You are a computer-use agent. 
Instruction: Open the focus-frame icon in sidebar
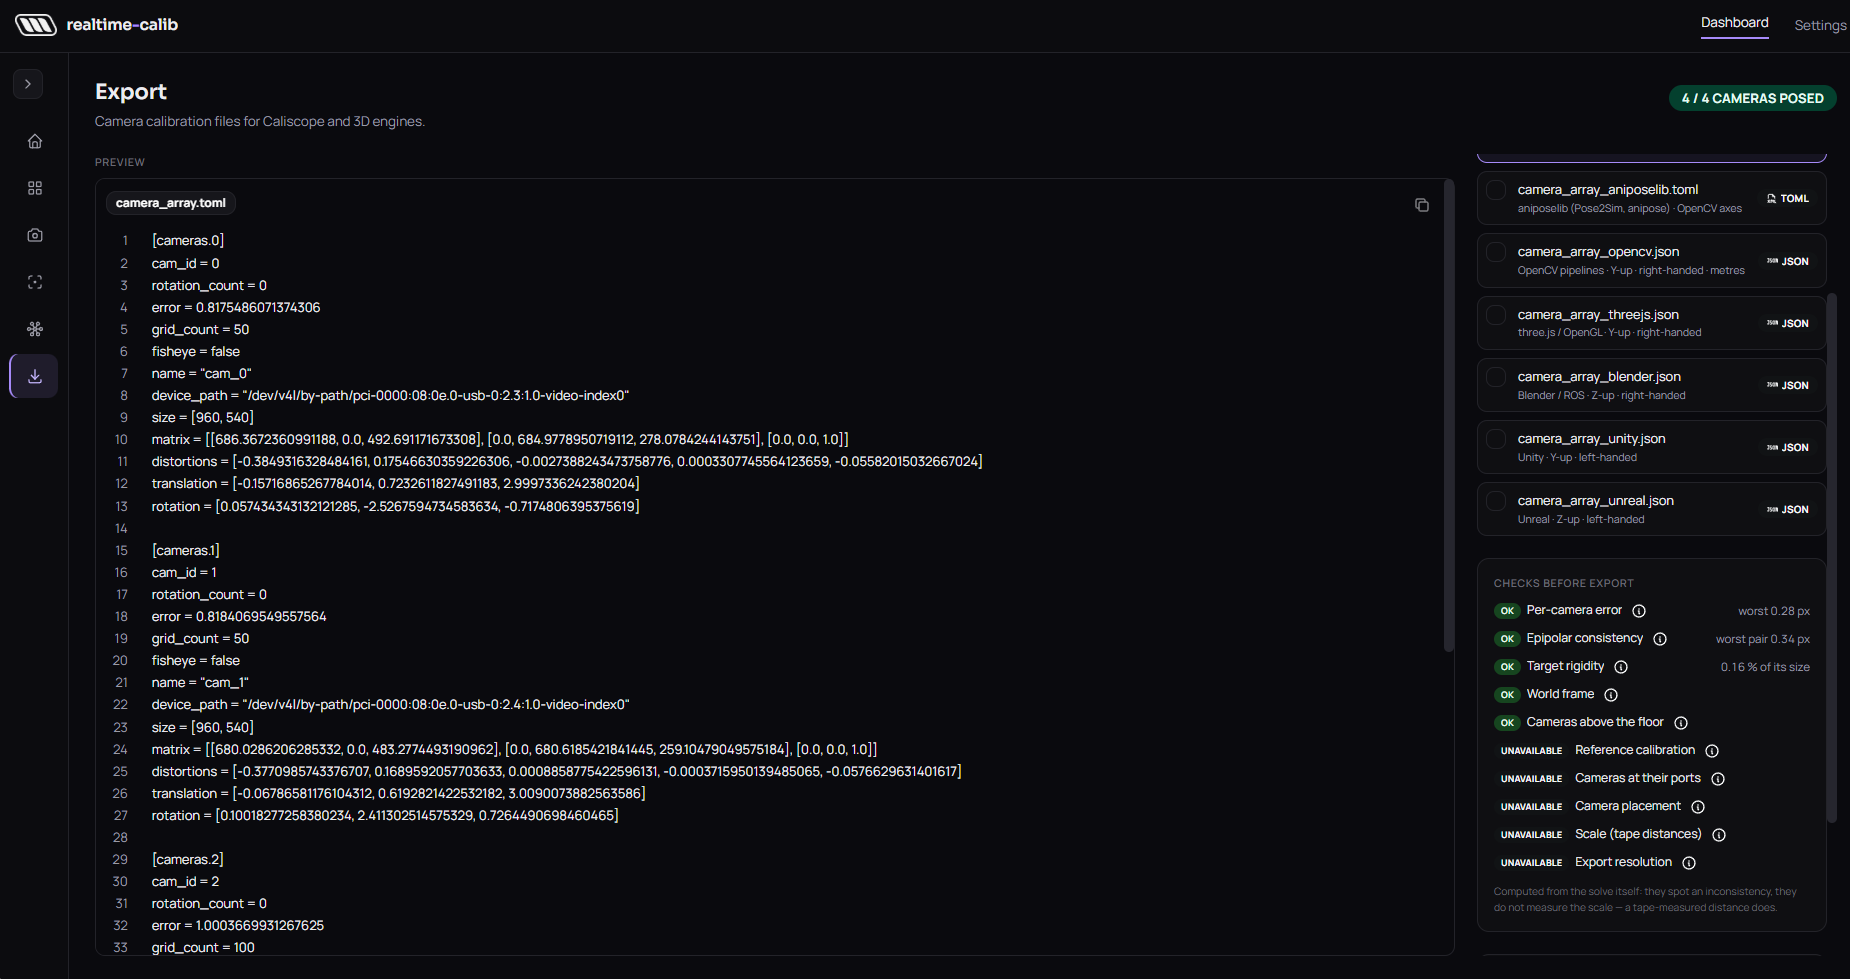[x=35, y=282]
